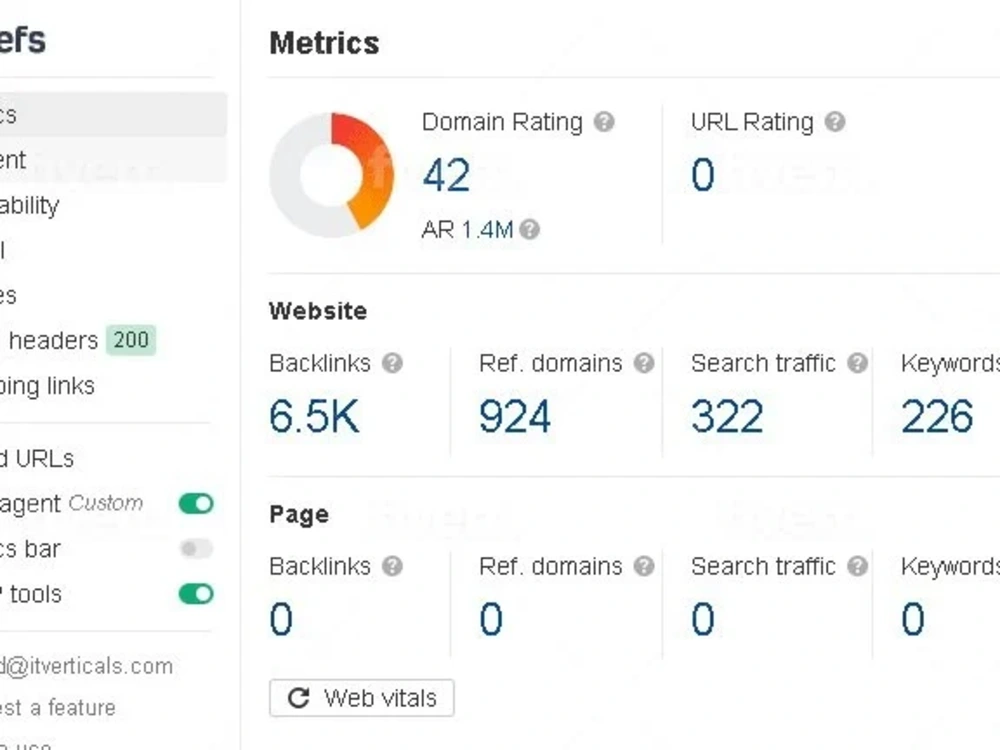Screen dimensions: 1000x750
Task: Open the URL Rating help icon
Action: coord(835,121)
